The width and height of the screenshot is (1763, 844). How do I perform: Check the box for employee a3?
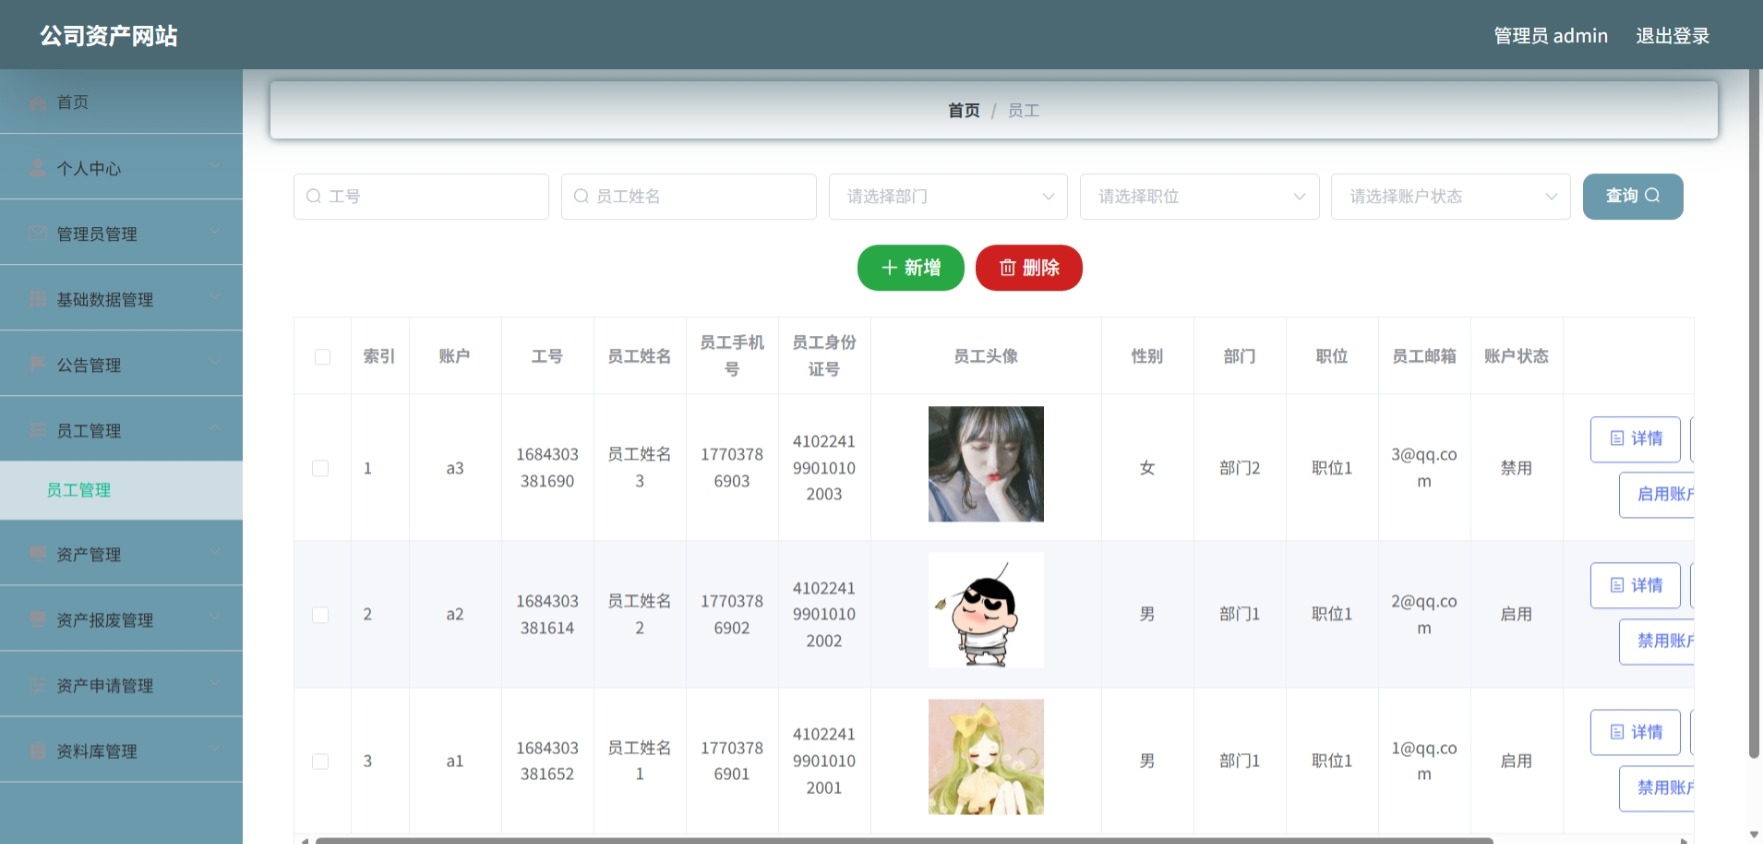(x=320, y=468)
